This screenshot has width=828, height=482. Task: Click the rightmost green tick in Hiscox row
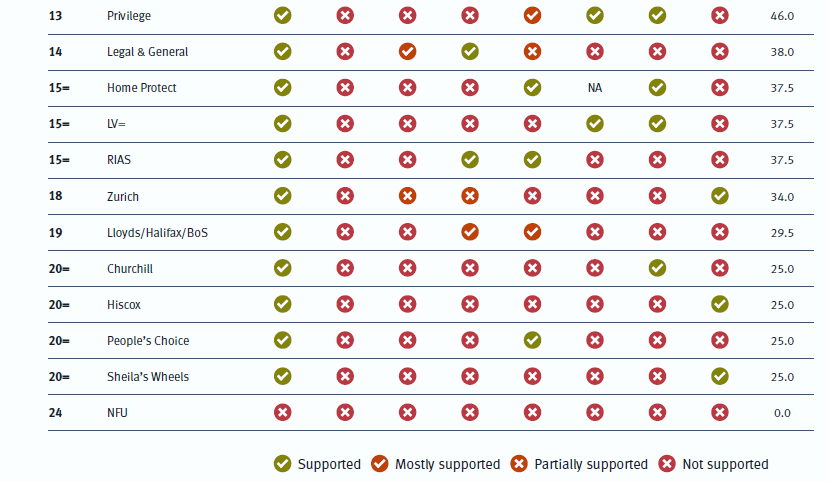(719, 304)
